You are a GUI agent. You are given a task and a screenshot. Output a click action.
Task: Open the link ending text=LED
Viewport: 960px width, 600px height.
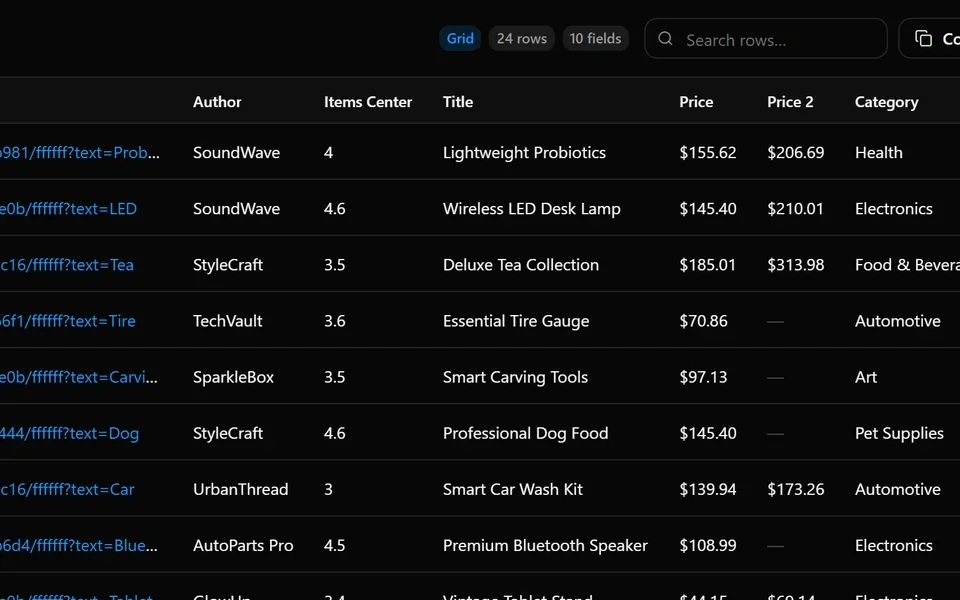68,209
